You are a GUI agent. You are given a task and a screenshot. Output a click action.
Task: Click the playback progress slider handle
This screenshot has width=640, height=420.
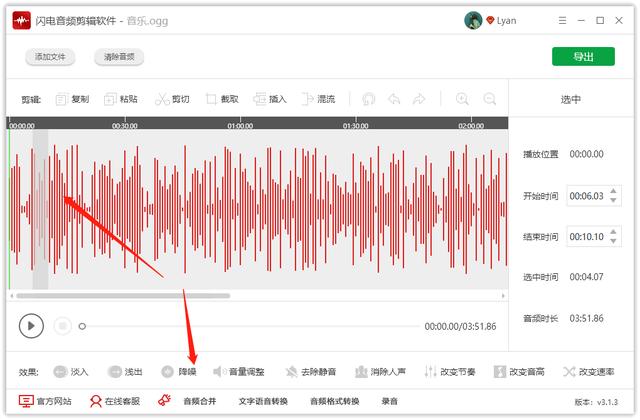[82, 326]
